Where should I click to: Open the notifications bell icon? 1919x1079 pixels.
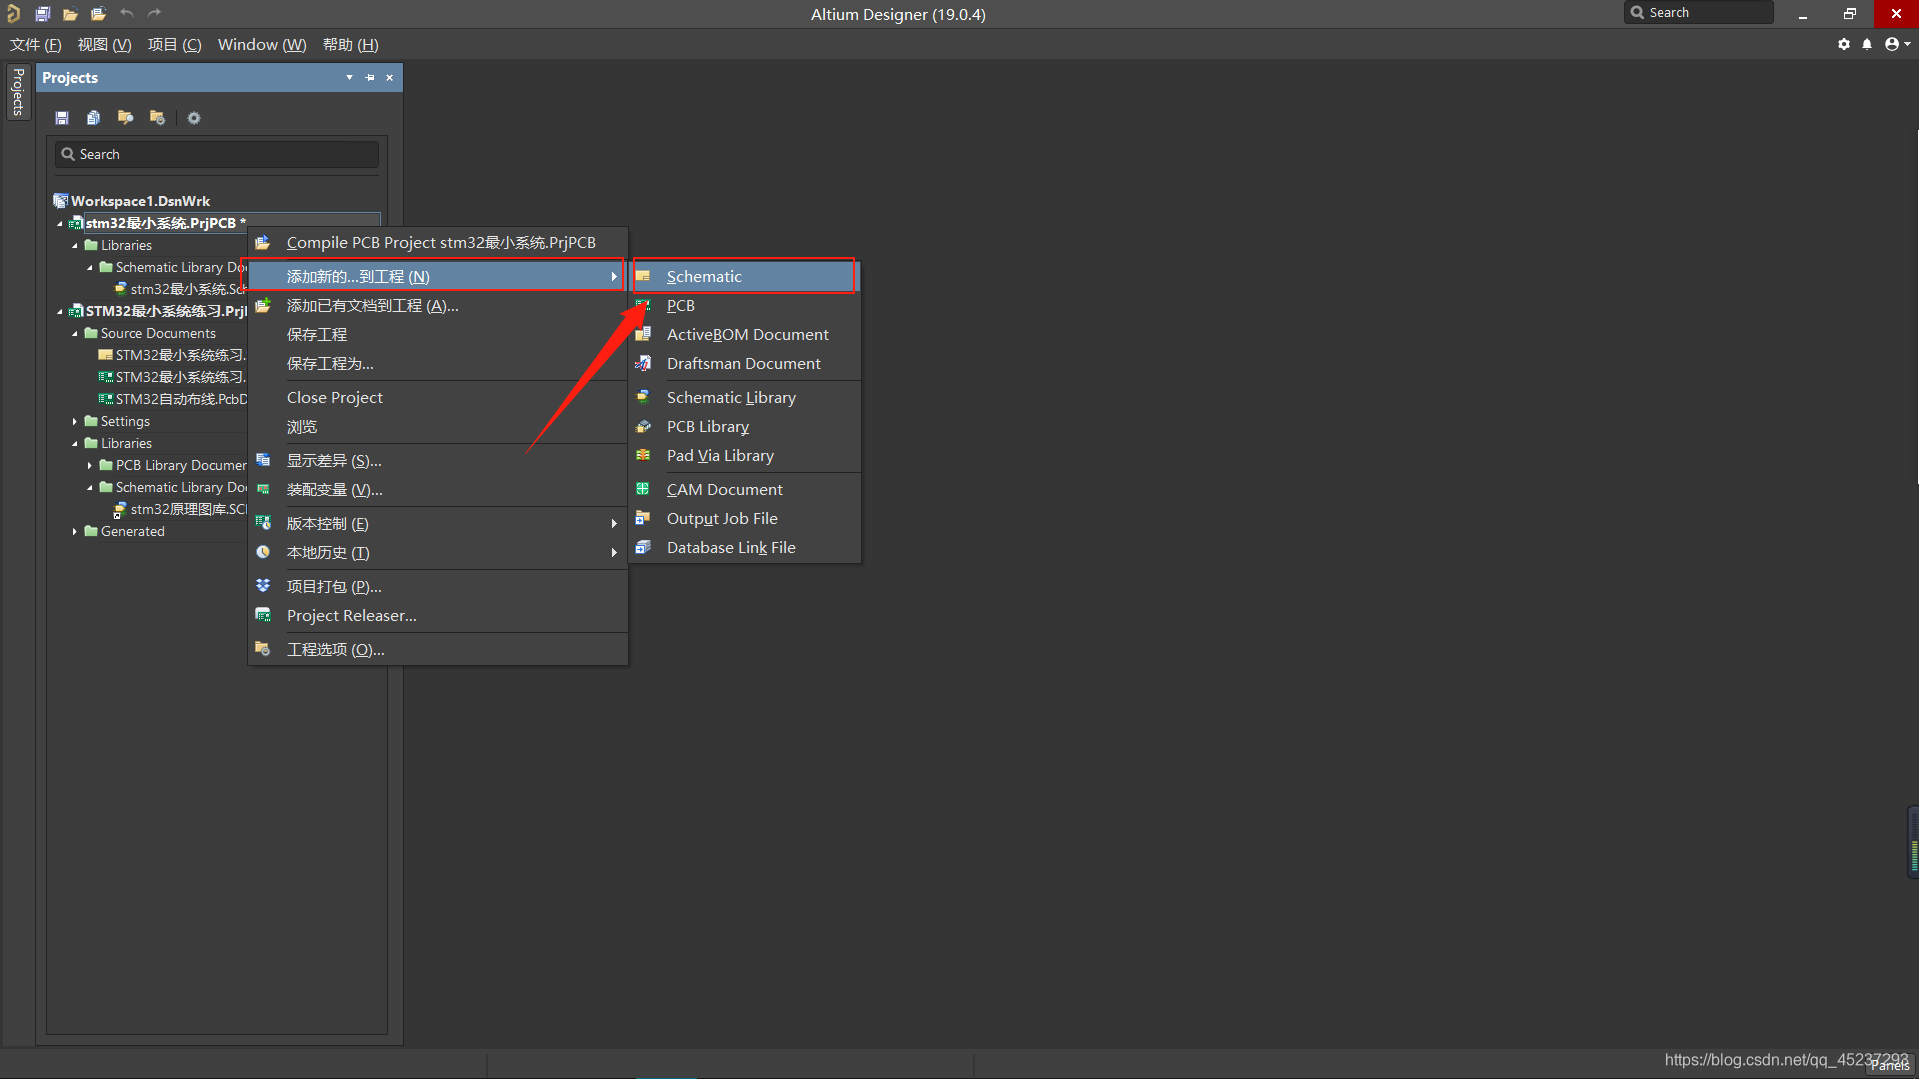pyautogui.click(x=1867, y=44)
